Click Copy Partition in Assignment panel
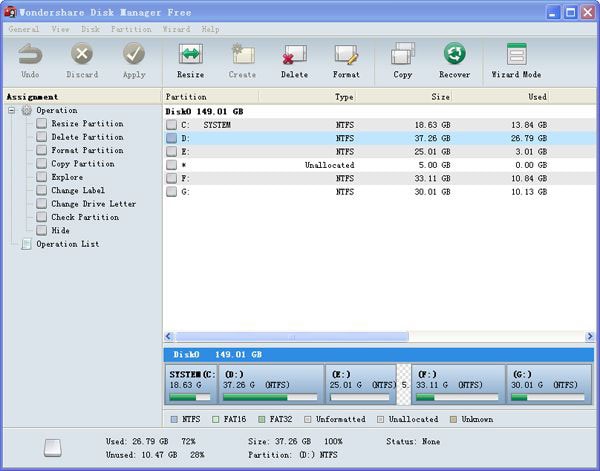600x471 pixels. coord(83,164)
